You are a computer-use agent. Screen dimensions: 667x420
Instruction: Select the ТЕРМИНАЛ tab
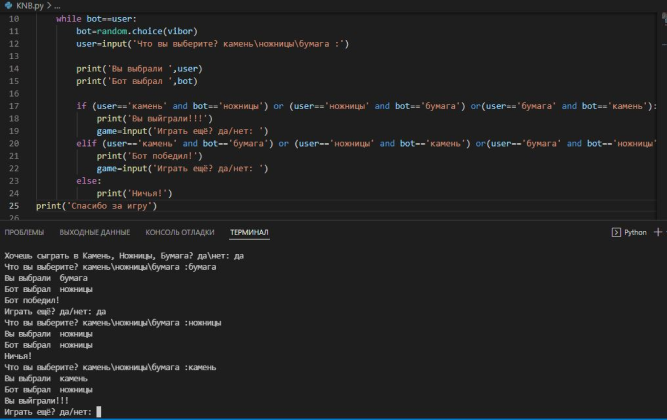[249, 232]
